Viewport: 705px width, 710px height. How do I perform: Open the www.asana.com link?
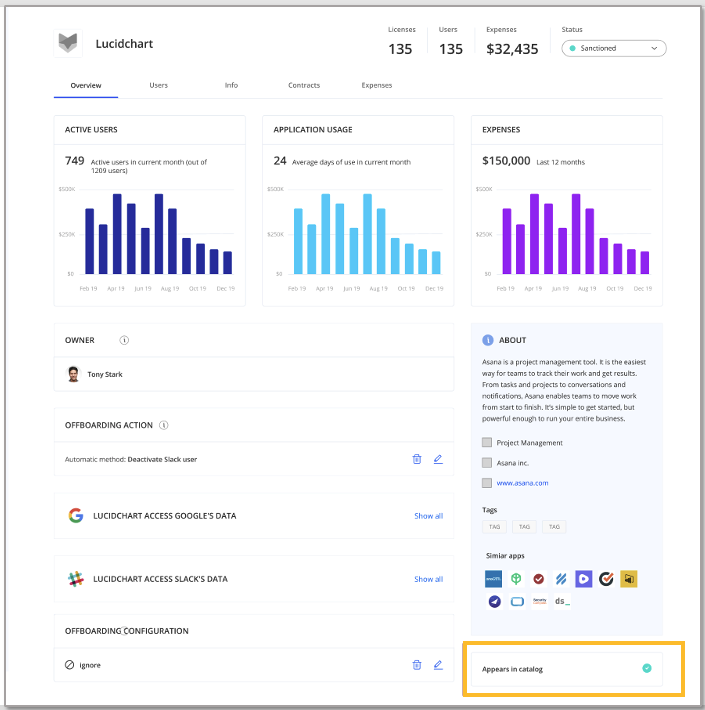click(x=522, y=483)
